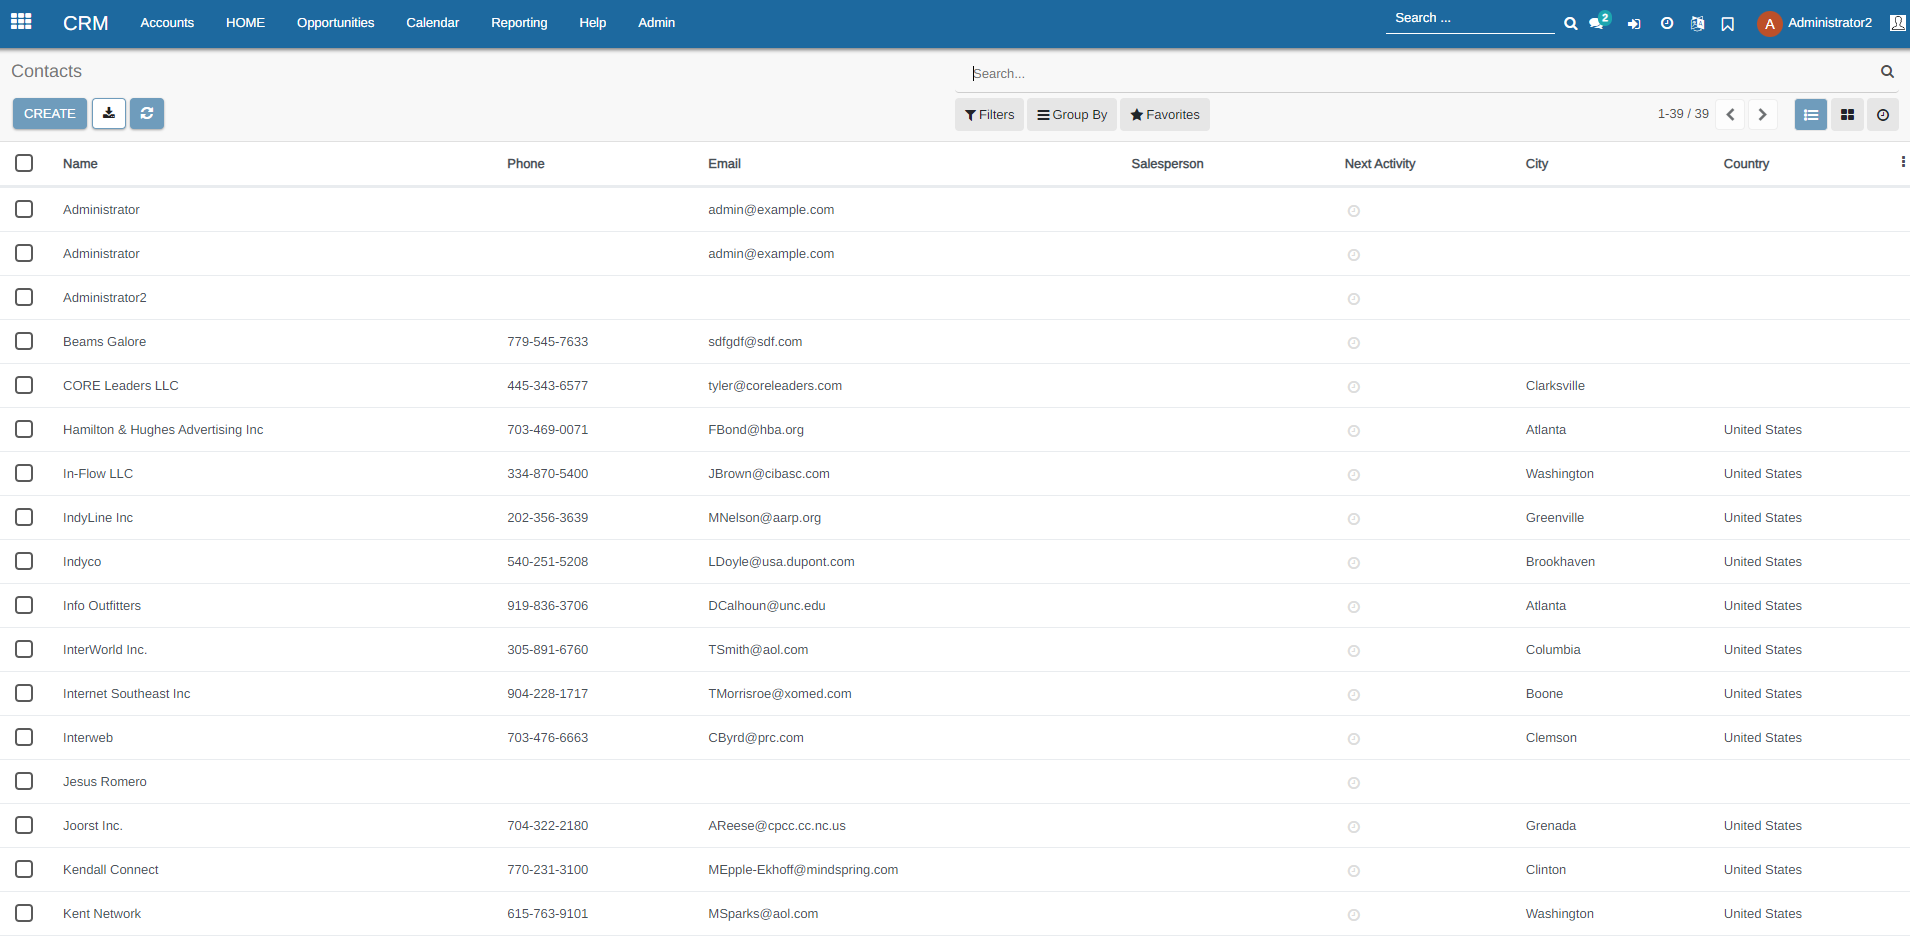
Task: Open the Group By dropdown
Action: pos(1072,115)
